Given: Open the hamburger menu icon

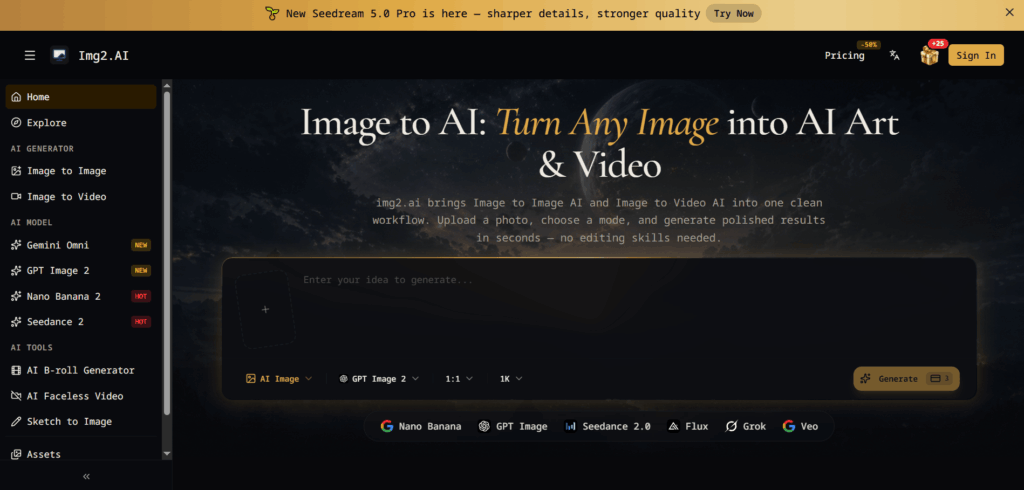Looking at the screenshot, I should pyautogui.click(x=30, y=56).
